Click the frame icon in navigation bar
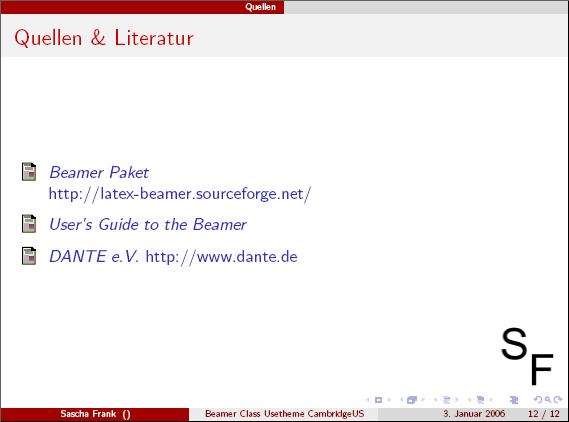The width and height of the screenshot is (569, 422). (412, 400)
